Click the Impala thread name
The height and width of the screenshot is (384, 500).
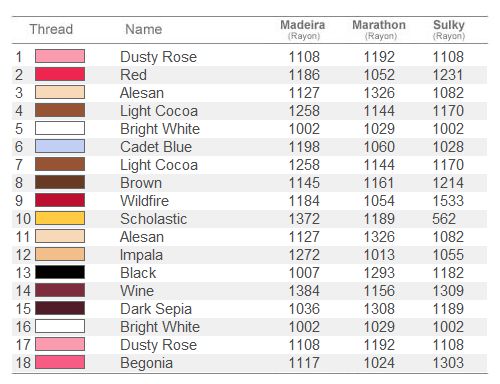click(141, 255)
